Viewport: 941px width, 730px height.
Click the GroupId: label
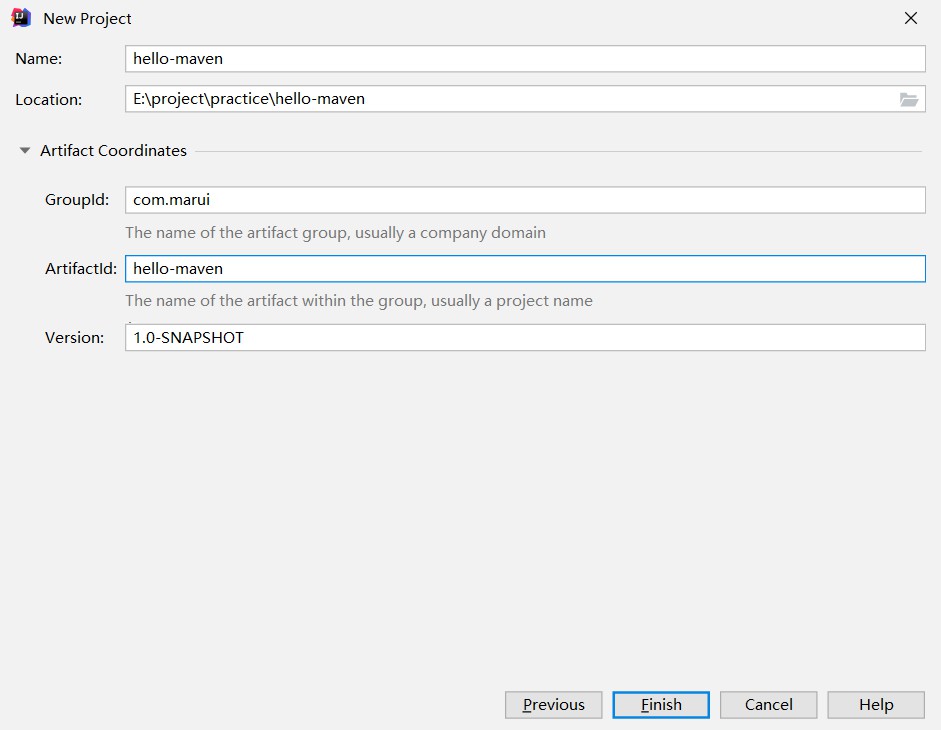(x=77, y=200)
